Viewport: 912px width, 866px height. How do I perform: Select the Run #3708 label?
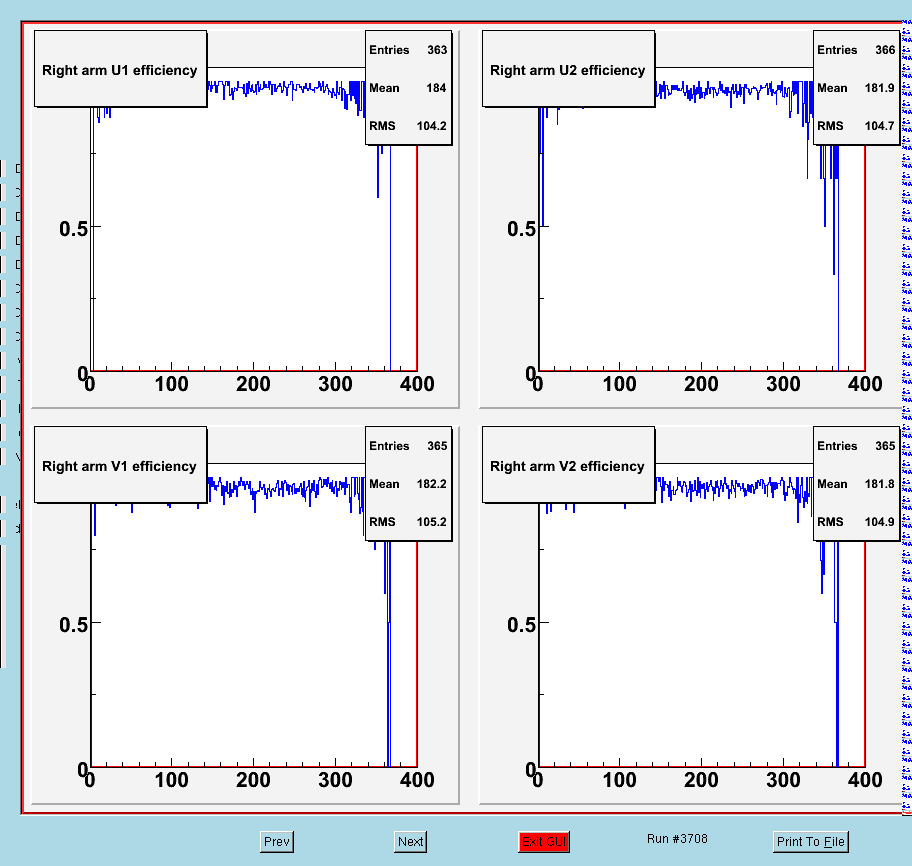[677, 839]
